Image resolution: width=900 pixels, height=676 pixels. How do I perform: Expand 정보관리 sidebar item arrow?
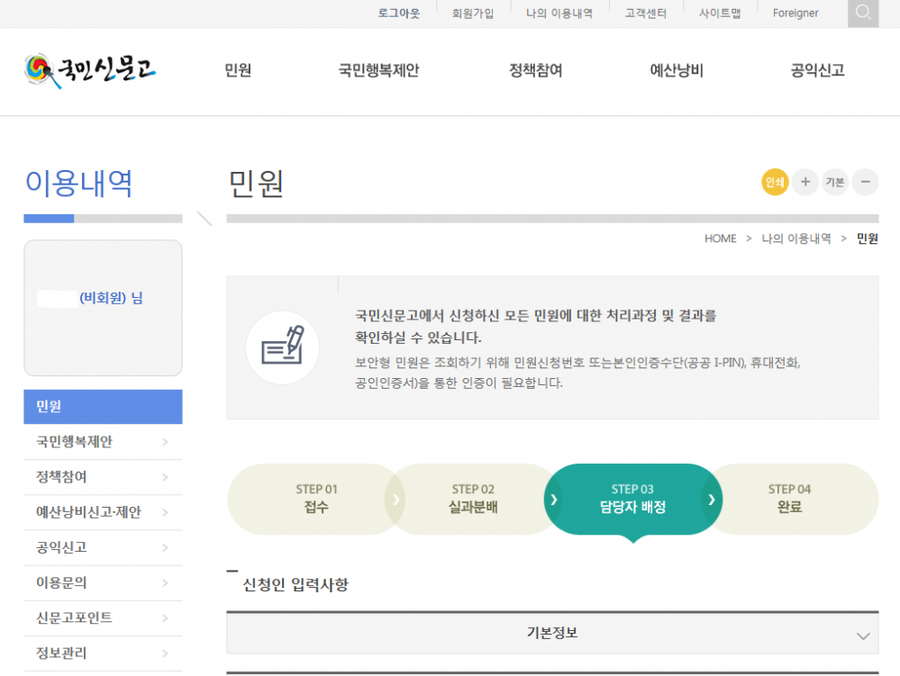(x=165, y=654)
